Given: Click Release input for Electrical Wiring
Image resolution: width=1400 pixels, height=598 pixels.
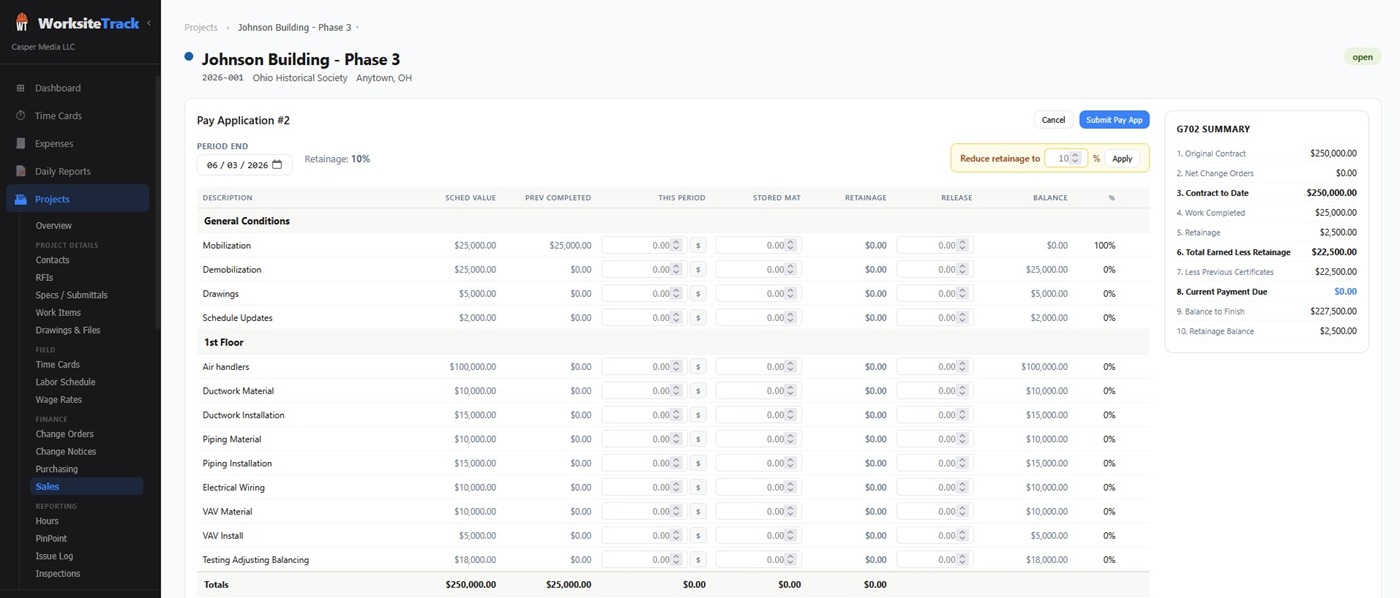Looking at the screenshot, I should point(935,488).
